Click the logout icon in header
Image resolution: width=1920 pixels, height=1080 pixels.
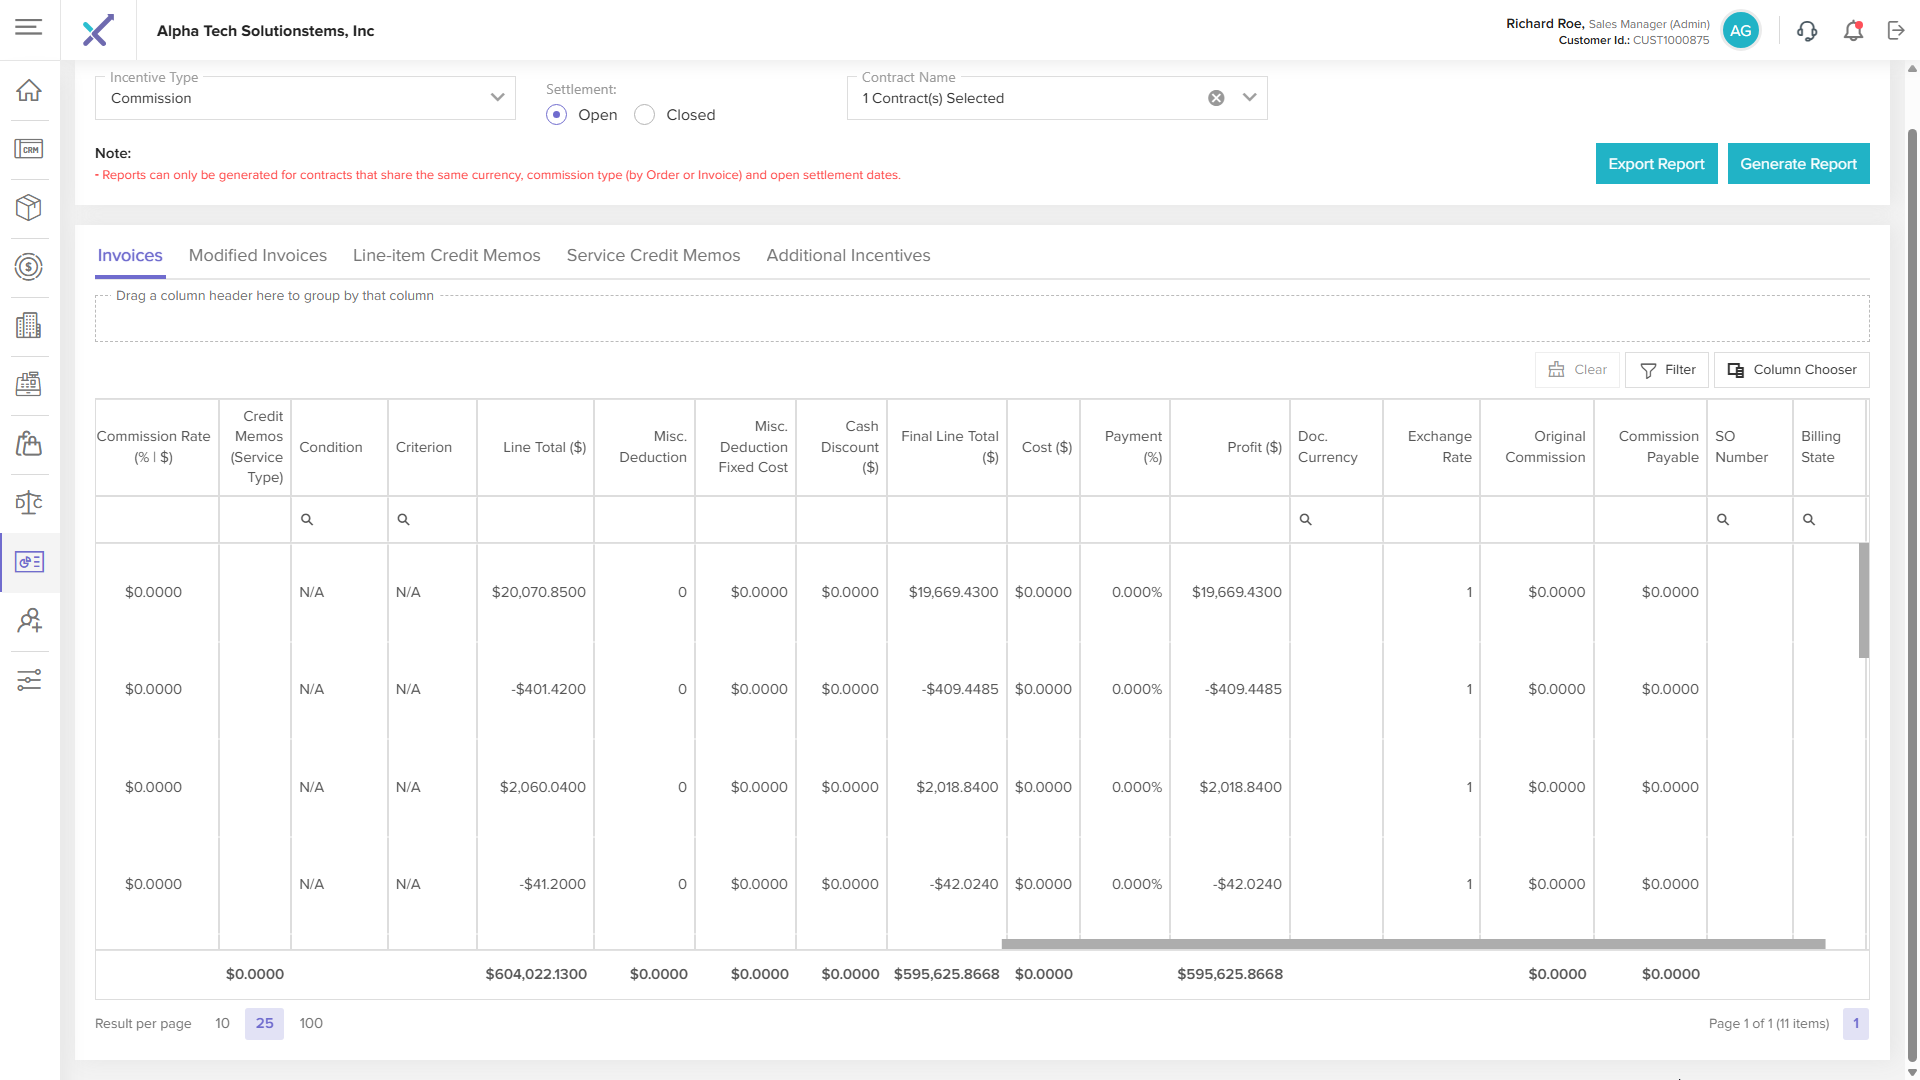(x=1896, y=31)
